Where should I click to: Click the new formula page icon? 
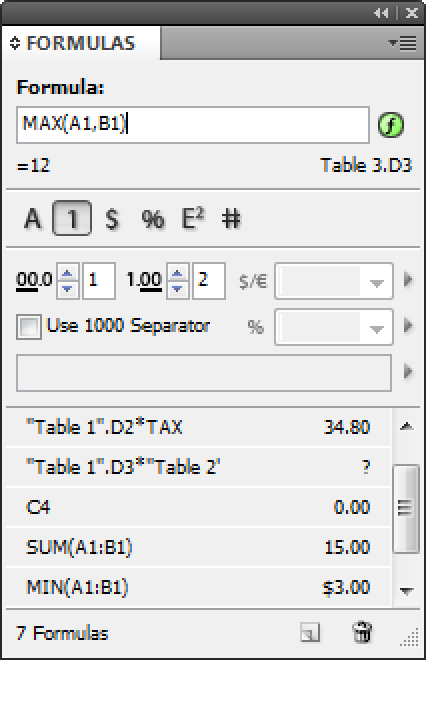point(310,633)
